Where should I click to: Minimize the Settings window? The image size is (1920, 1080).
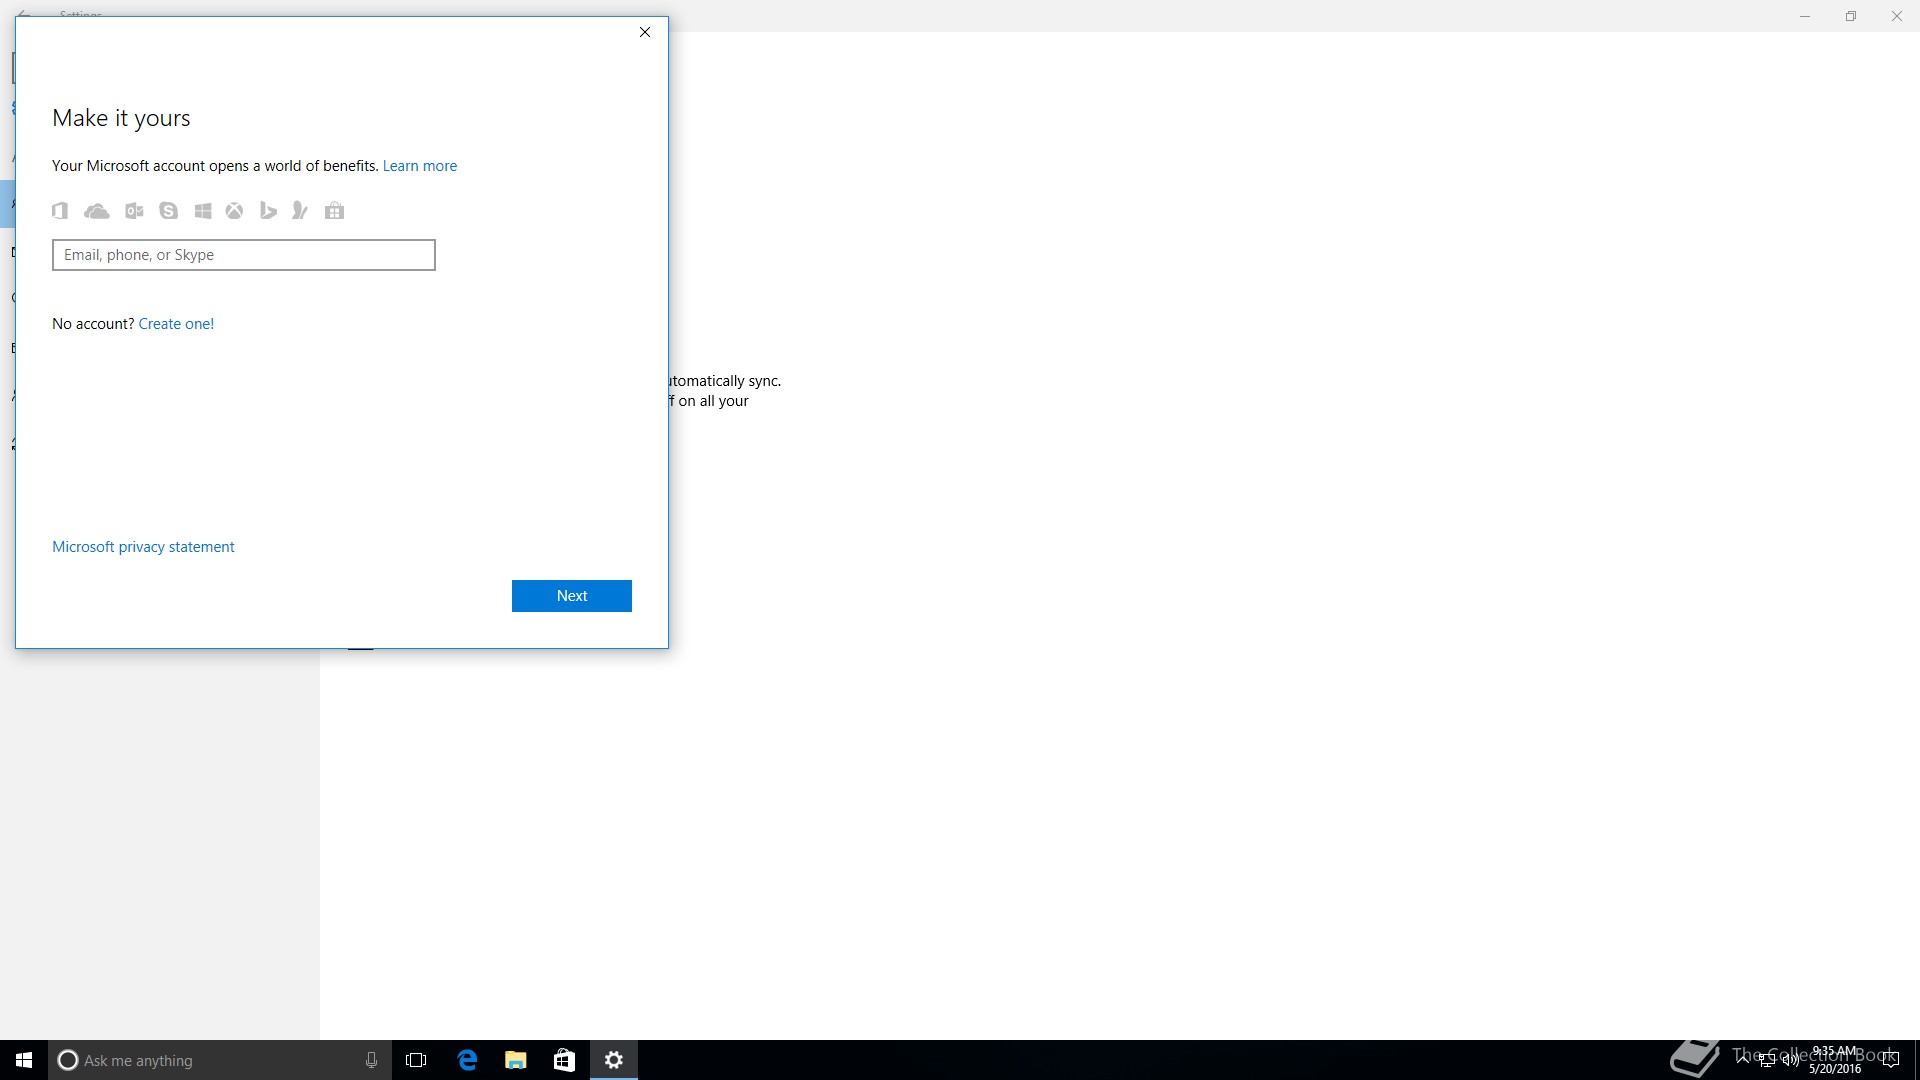pos(1805,16)
